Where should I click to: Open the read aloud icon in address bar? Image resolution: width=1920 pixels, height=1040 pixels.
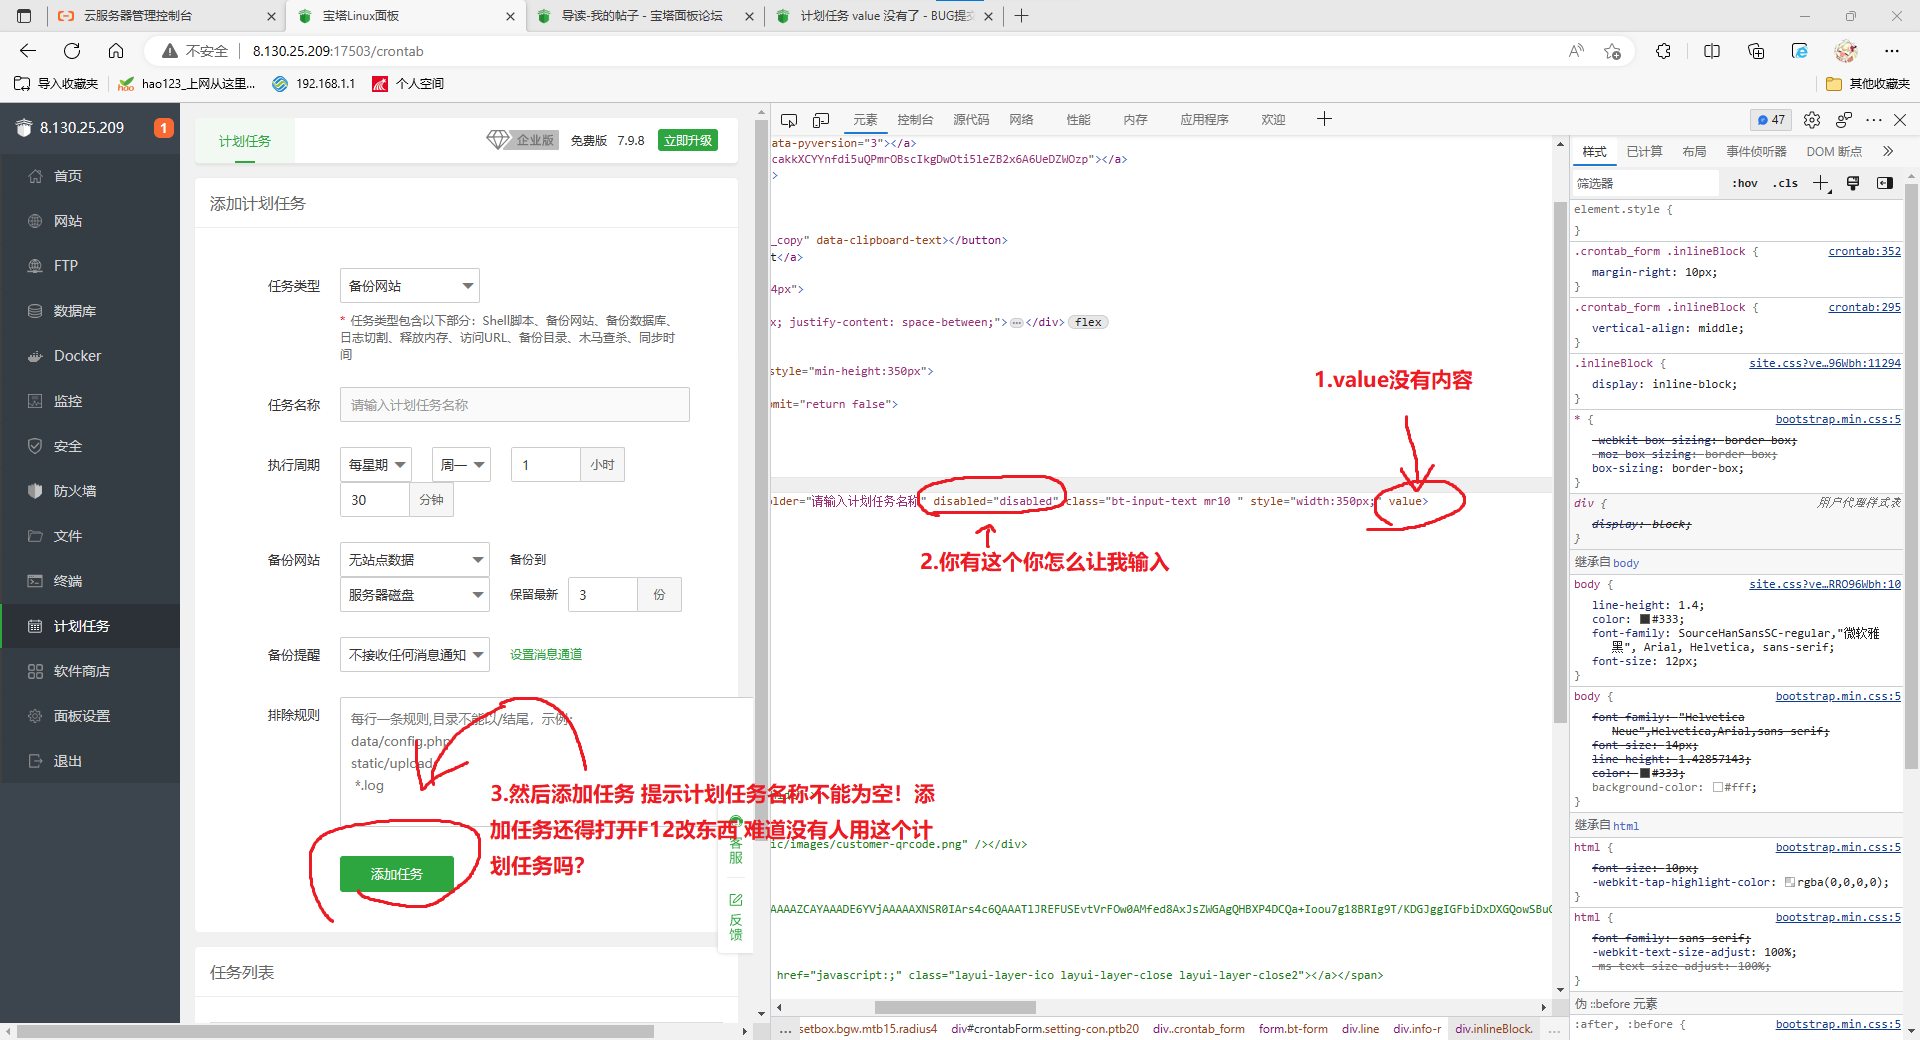(1576, 51)
